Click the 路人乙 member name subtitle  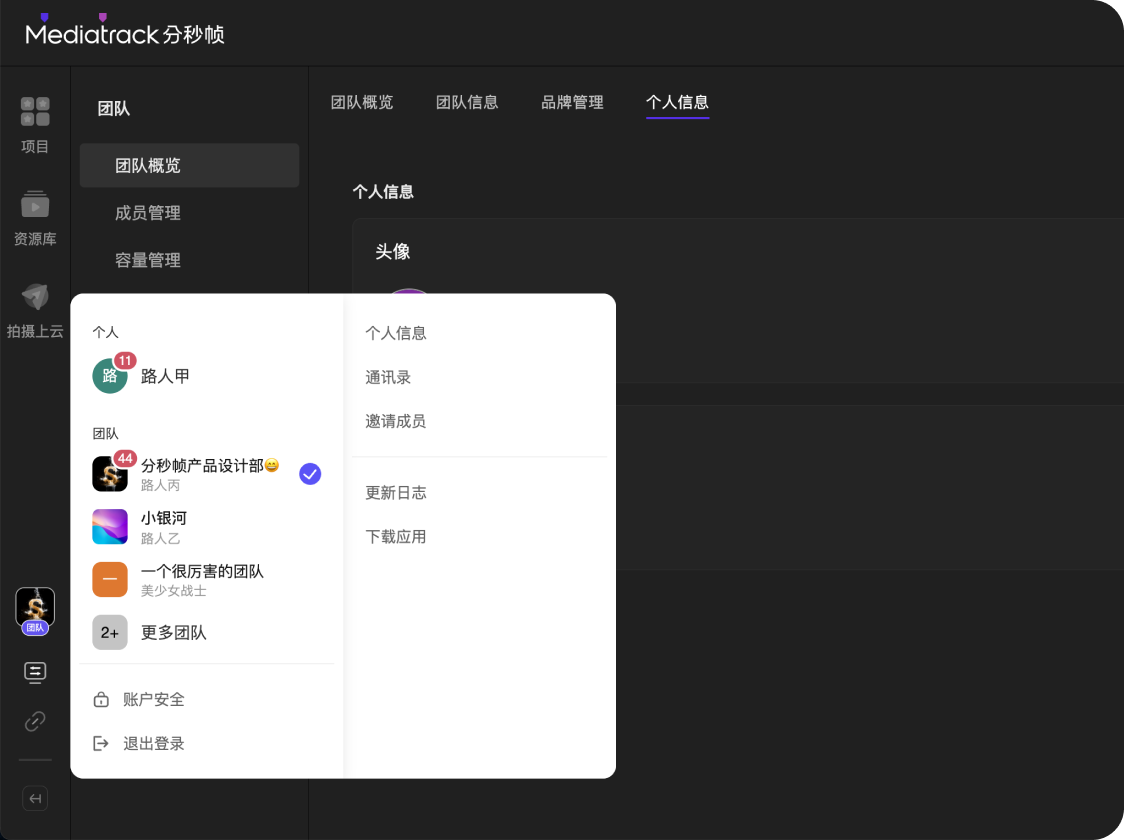pos(160,538)
